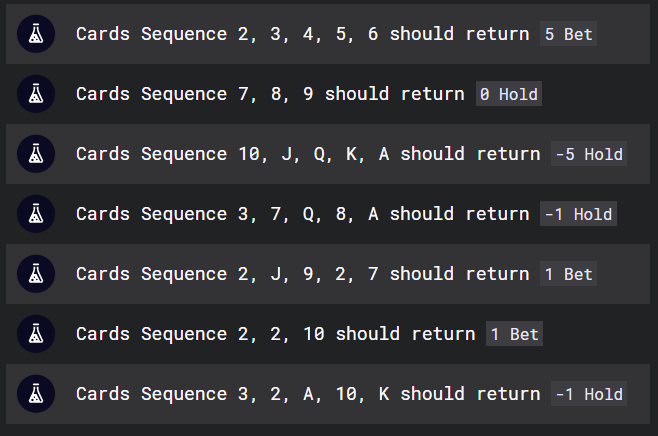Click the "5 Bet" code badge
Viewport: 658px width, 436px height.
click(568, 34)
